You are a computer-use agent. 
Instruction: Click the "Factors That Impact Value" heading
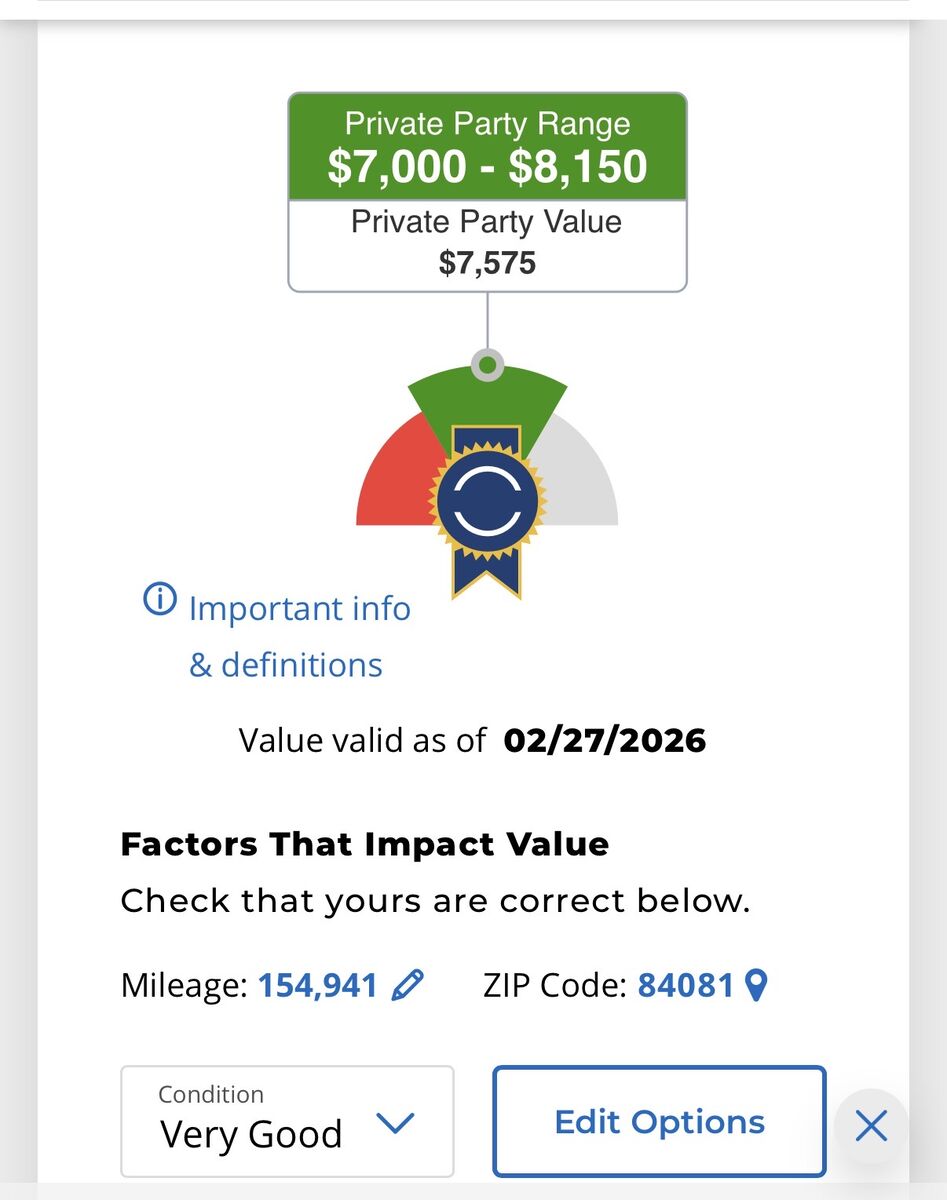click(364, 844)
